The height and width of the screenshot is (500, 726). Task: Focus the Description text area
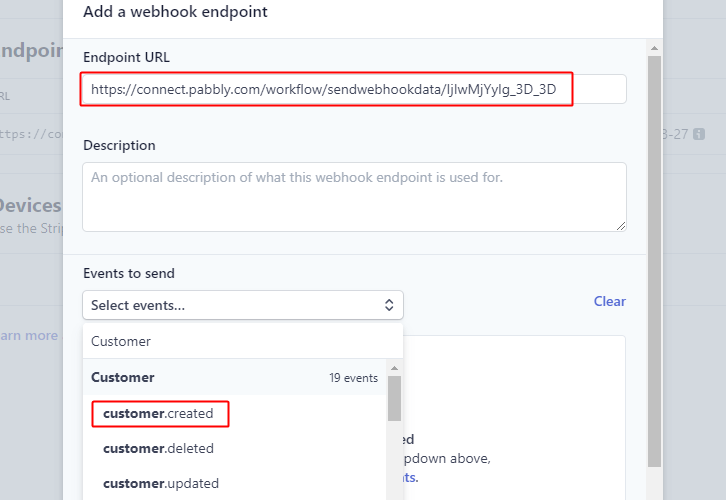(x=354, y=197)
